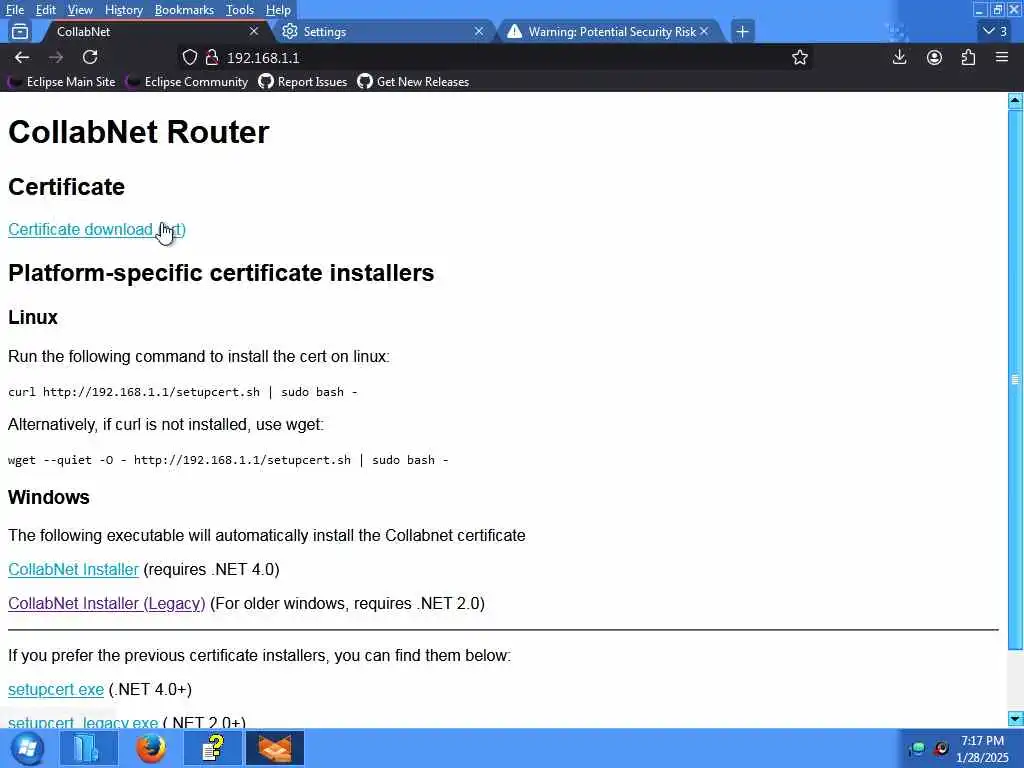Screen dimensions: 1024x768
Task: Show site security info via the lock icon
Action: point(212,57)
